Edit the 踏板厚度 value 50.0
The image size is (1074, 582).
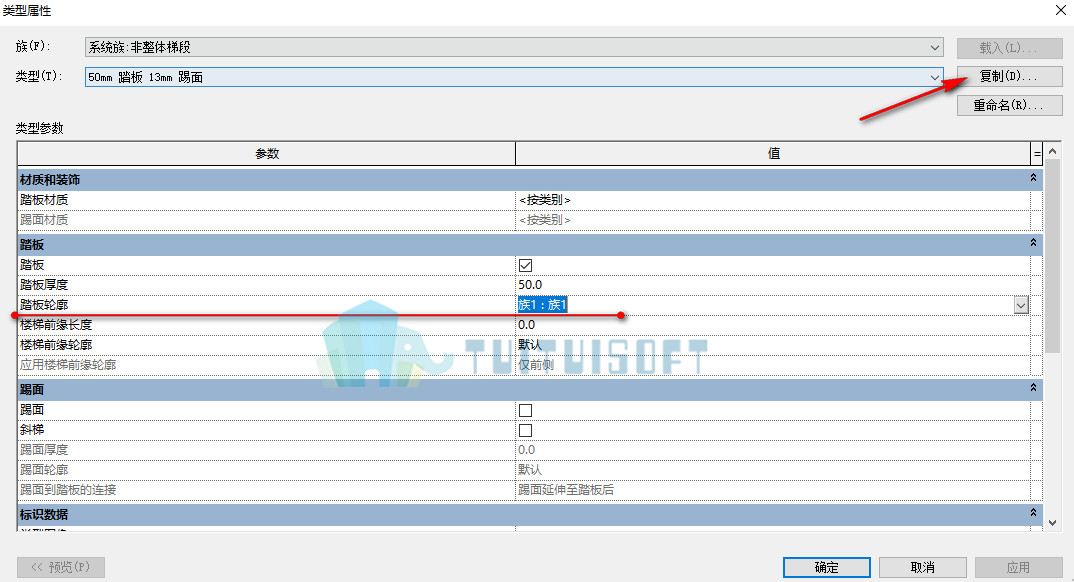[x=530, y=285]
